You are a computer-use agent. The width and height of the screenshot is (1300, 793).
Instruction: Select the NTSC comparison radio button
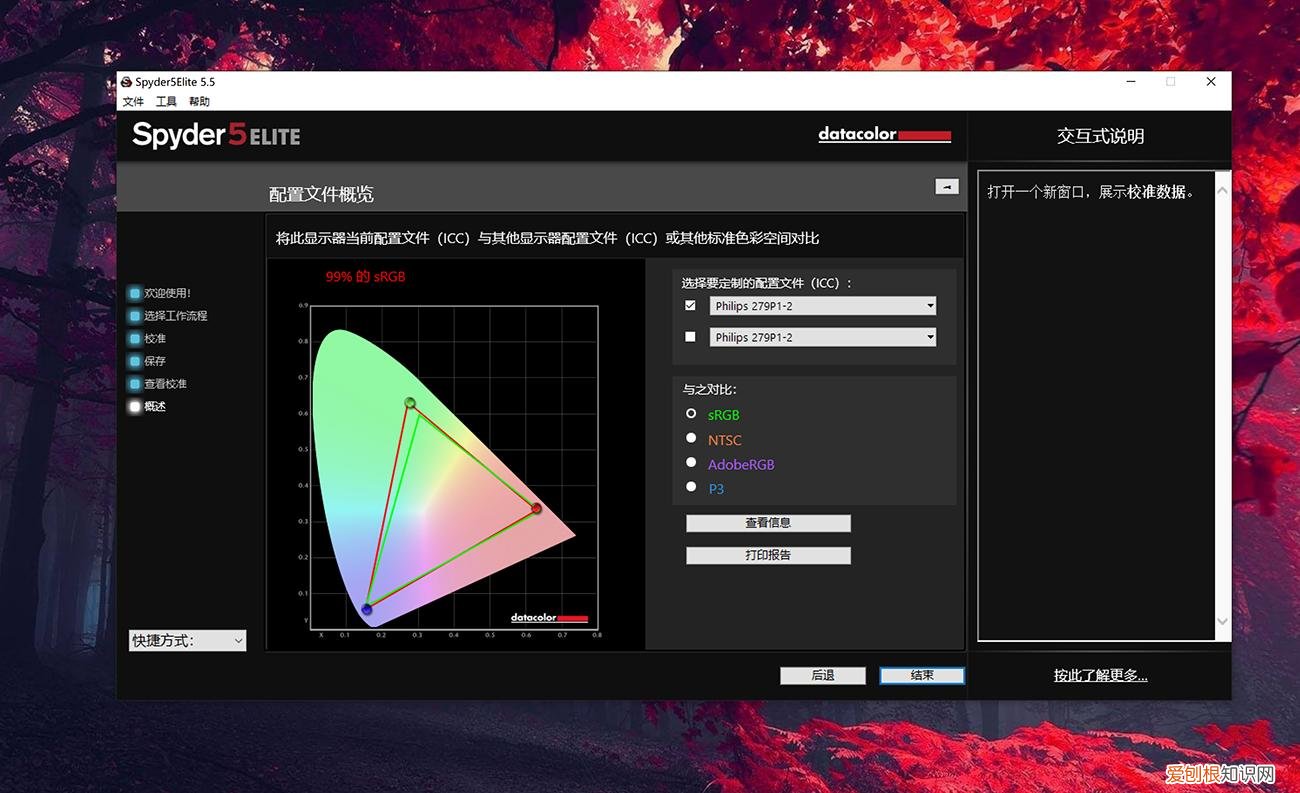click(691, 438)
